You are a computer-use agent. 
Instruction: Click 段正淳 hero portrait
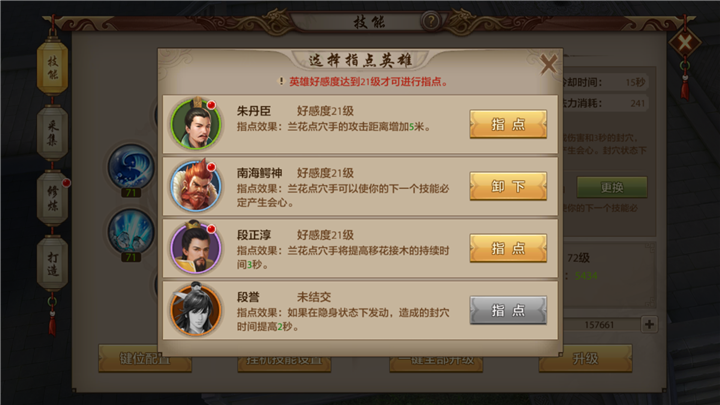(196, 248)
